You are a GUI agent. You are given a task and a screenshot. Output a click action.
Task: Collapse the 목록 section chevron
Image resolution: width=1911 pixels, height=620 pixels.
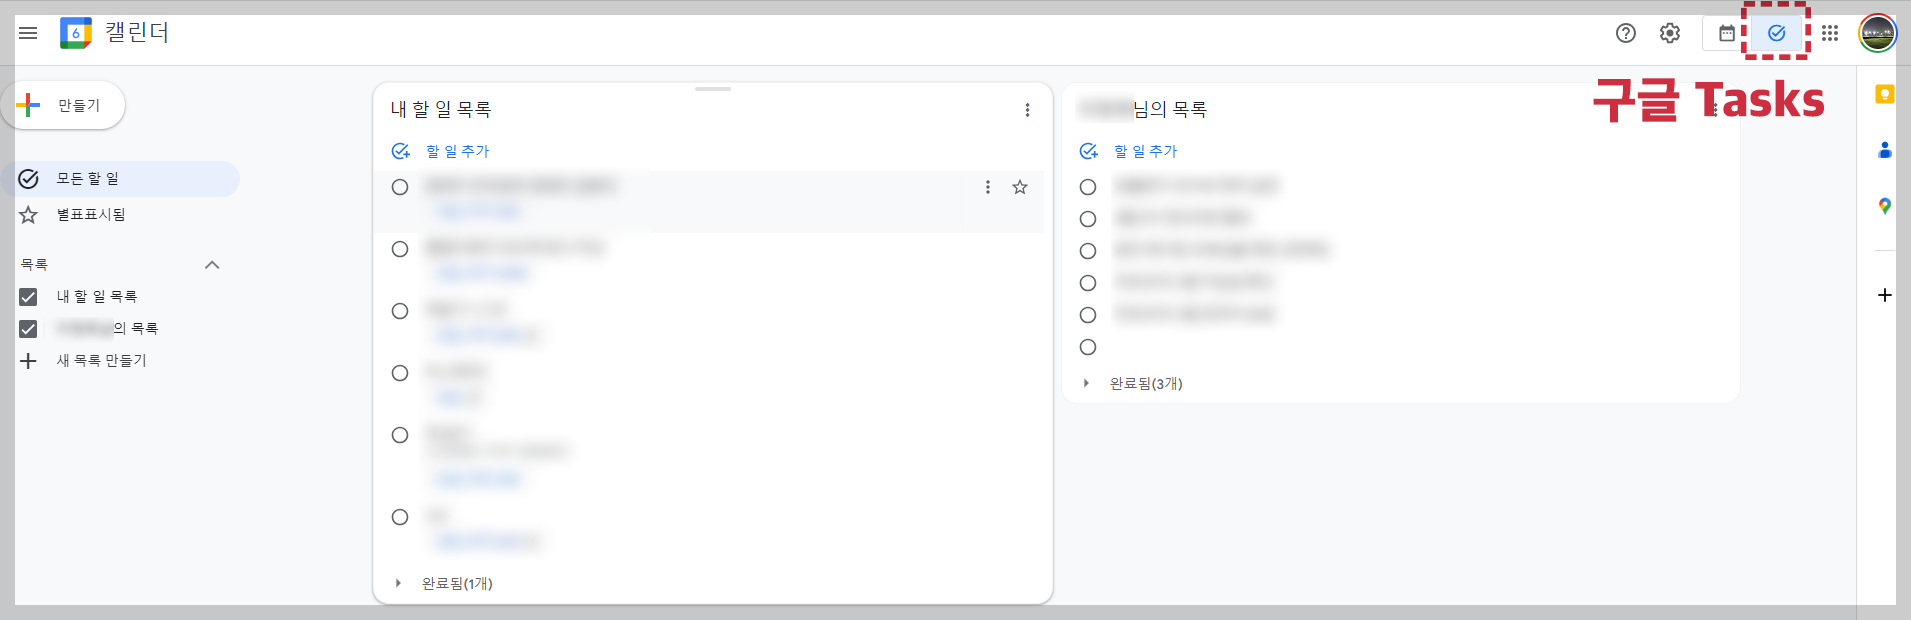click(x=212, y=265)
